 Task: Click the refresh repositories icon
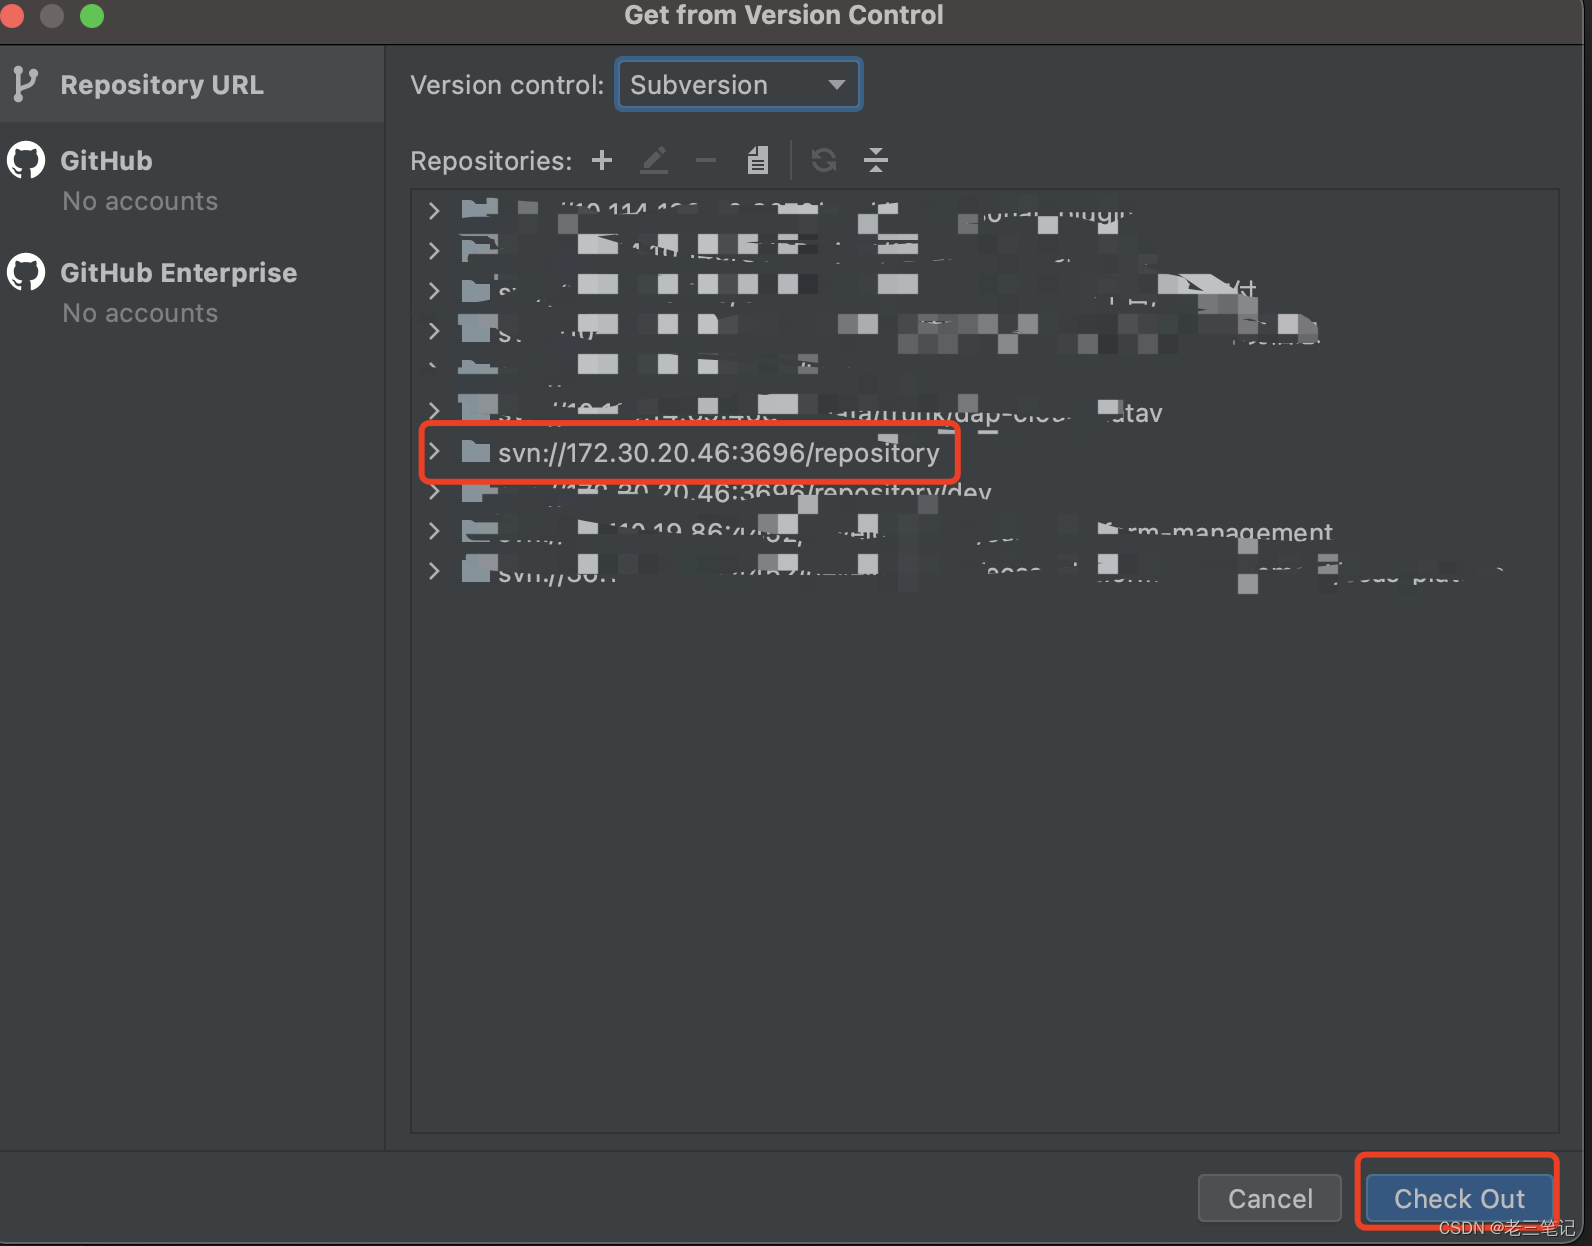tap(824, 160)
